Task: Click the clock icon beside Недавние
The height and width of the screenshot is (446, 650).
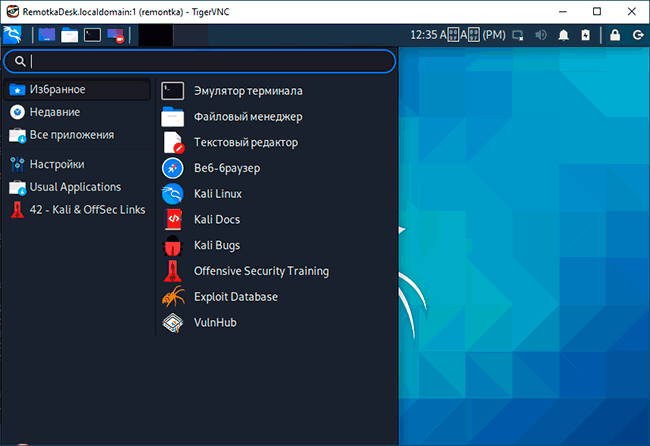Action: [17, 112]
